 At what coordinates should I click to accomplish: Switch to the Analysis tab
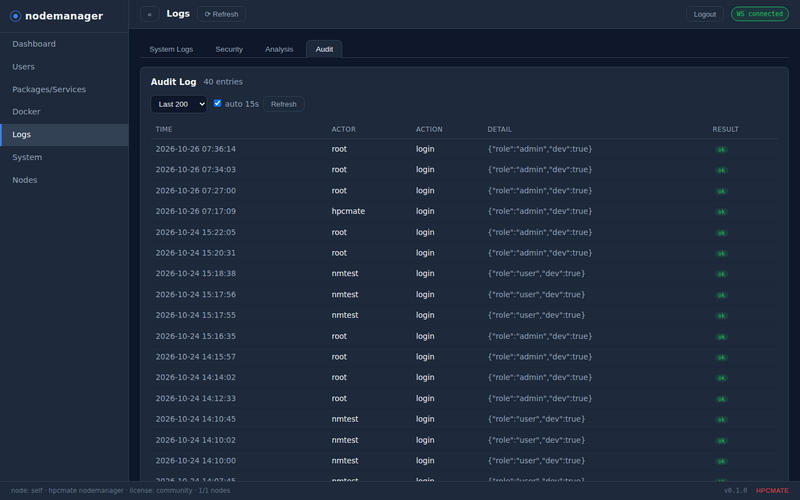click(x=279, y=49)
